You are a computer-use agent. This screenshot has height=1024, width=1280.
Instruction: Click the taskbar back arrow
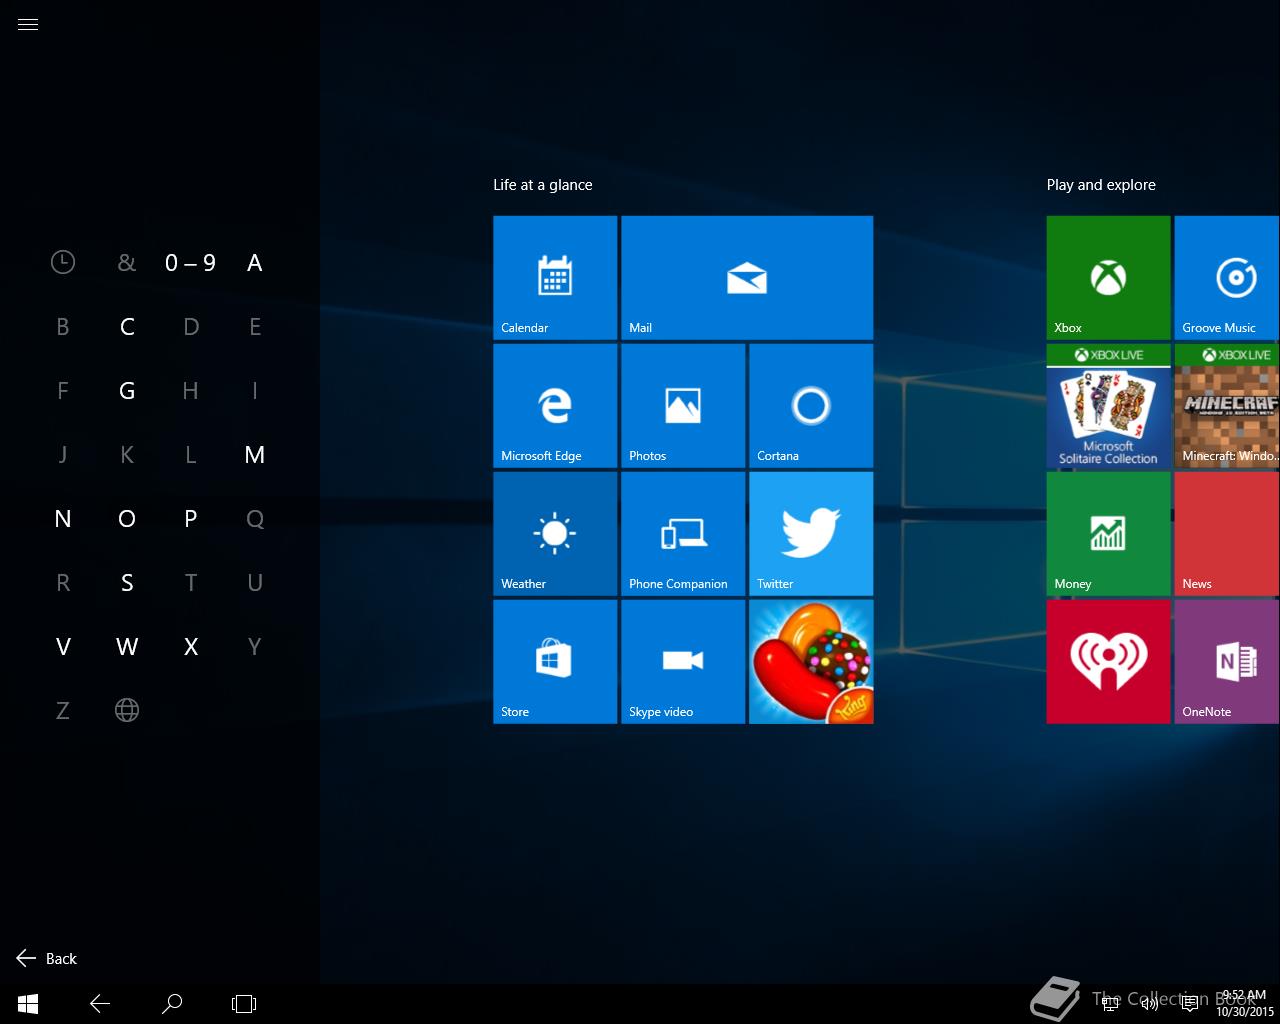coord(100,1004)
